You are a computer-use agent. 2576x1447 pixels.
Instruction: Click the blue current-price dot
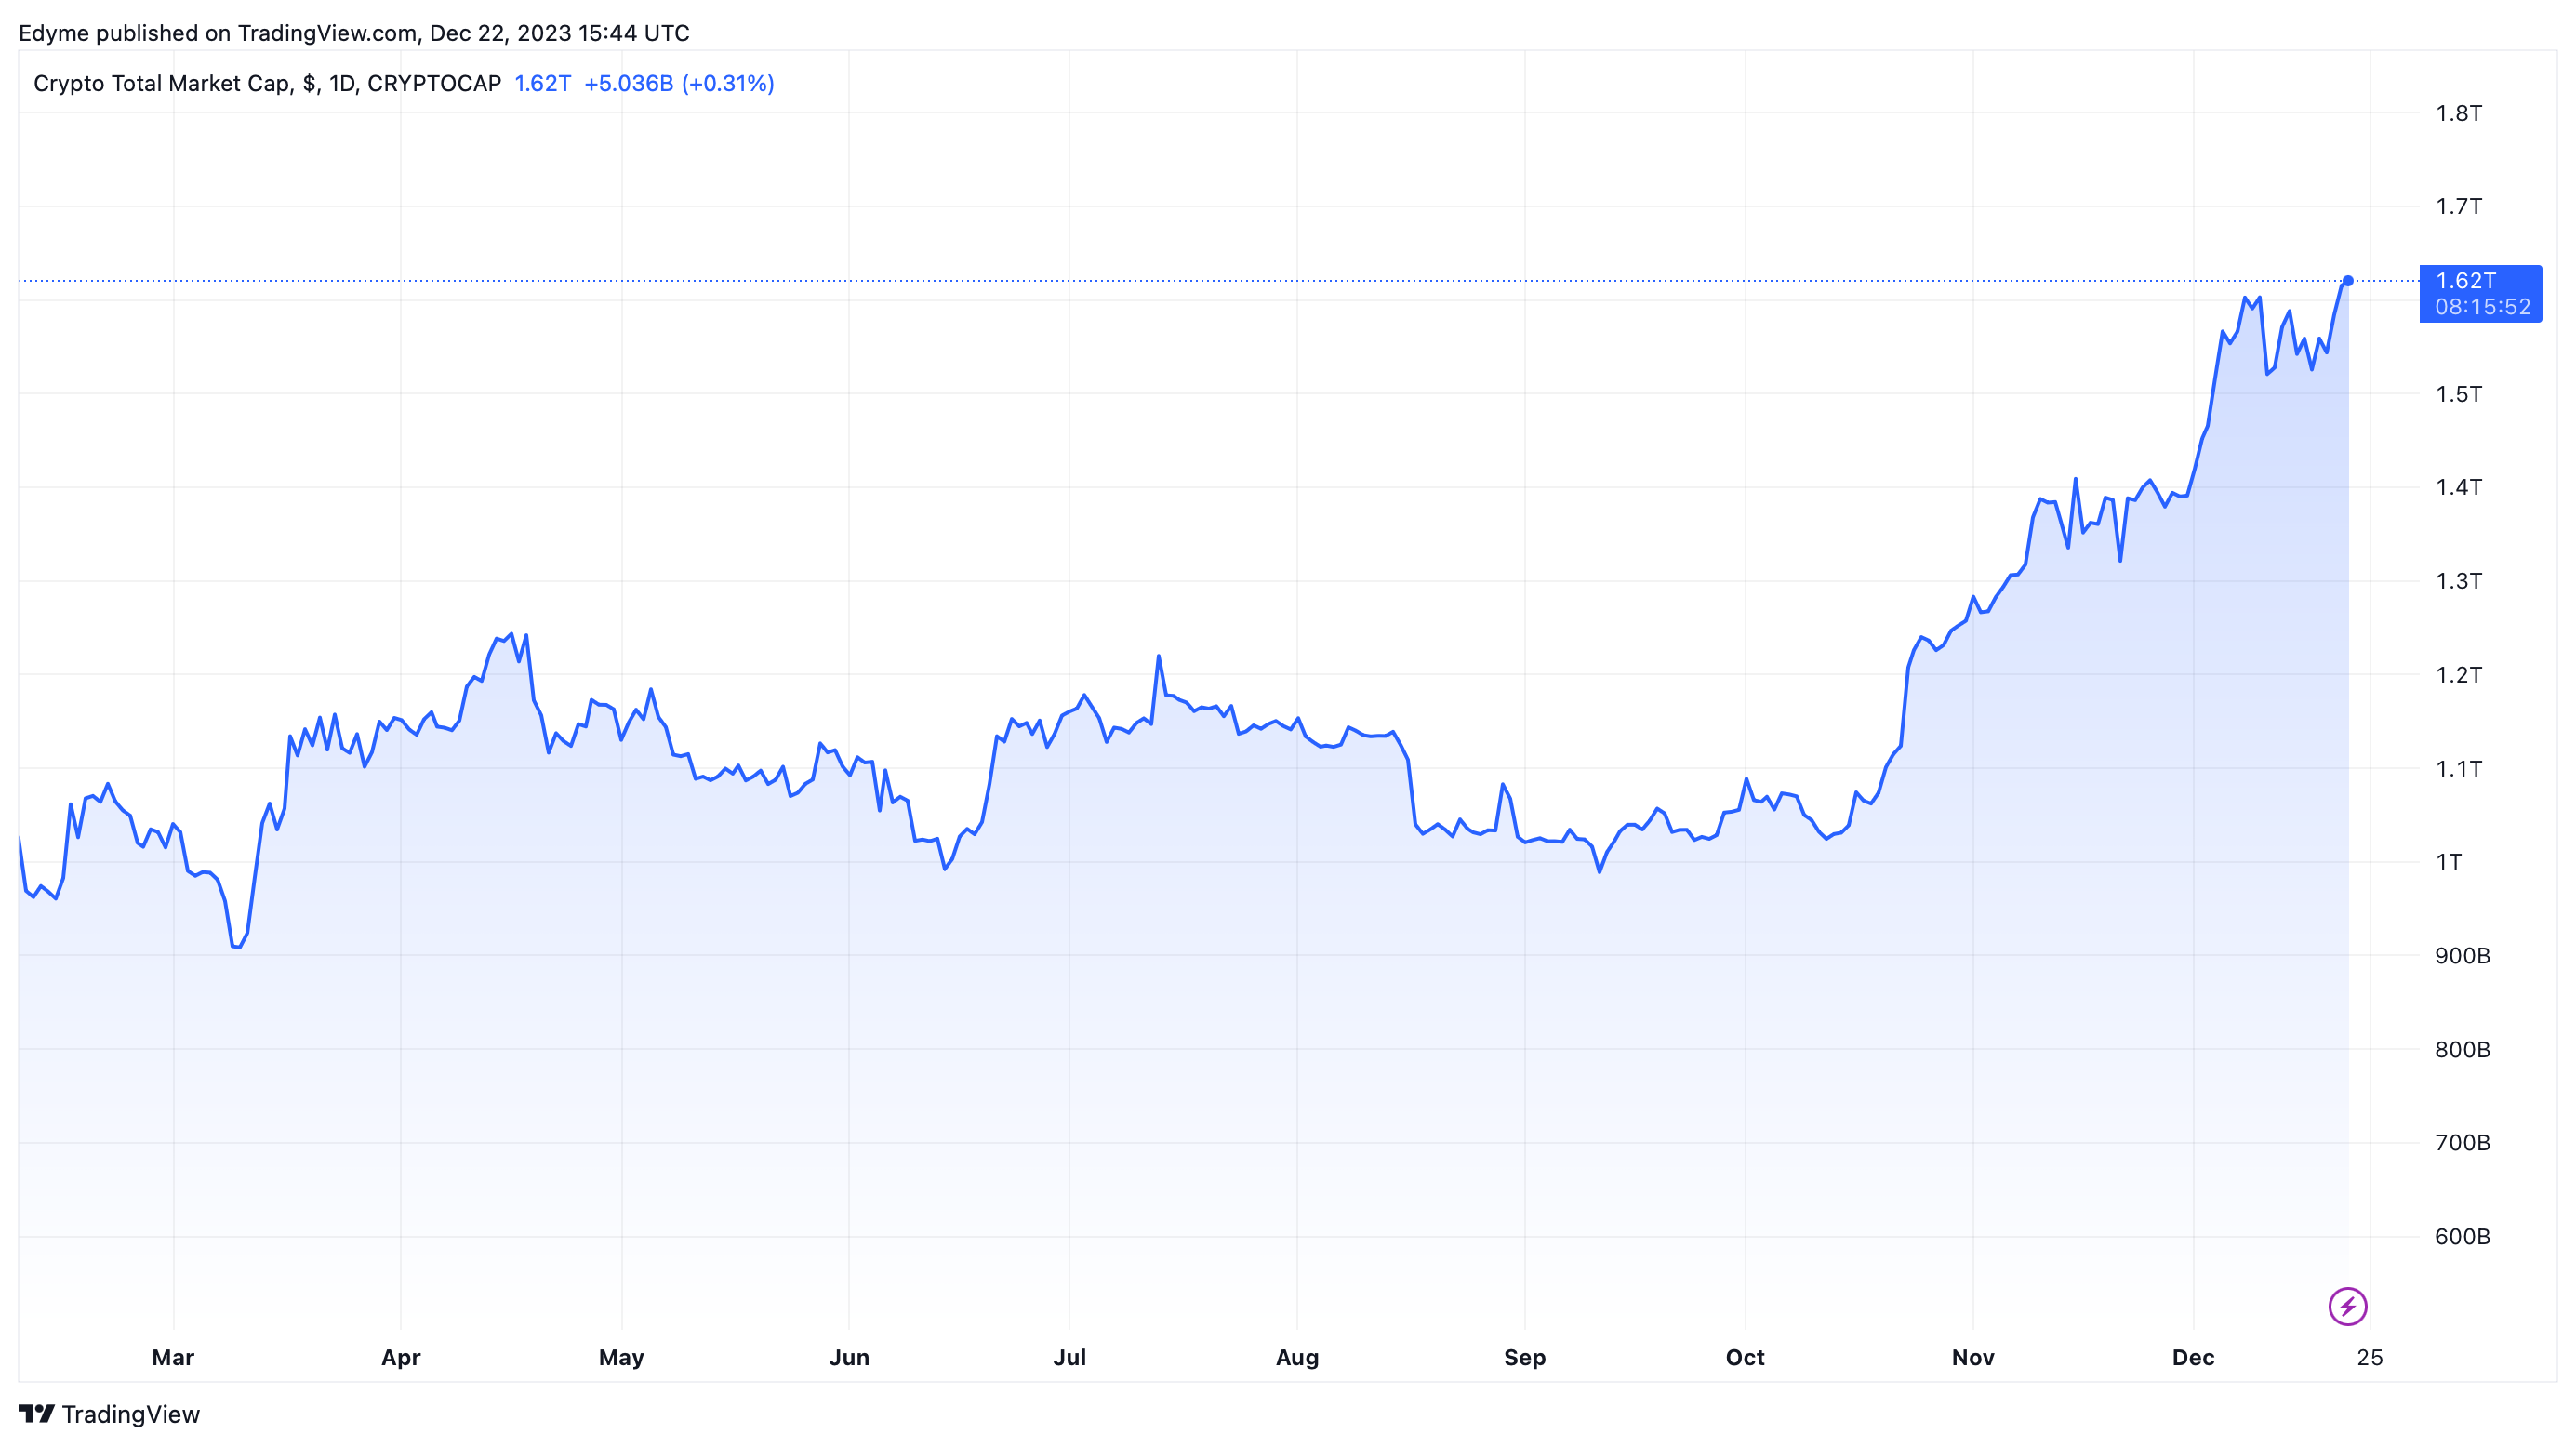(2347, 281)
